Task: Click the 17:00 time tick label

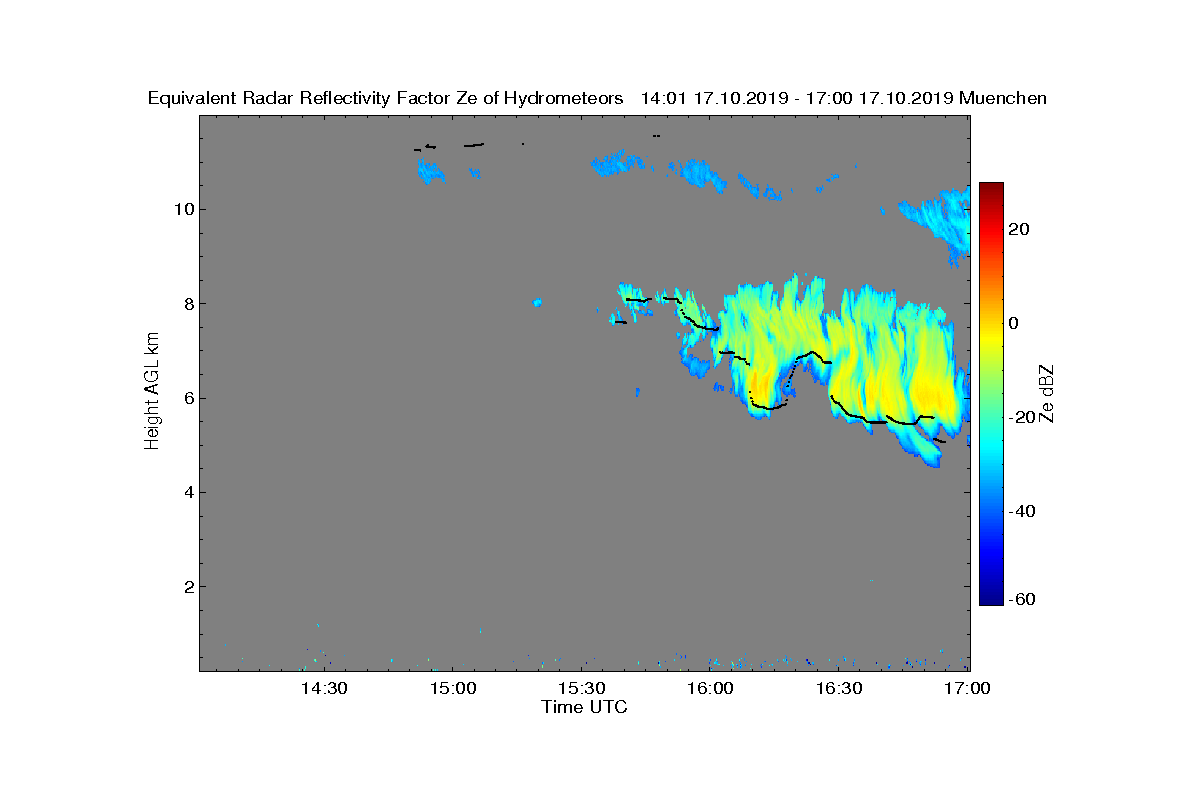Action: [968, 688]
